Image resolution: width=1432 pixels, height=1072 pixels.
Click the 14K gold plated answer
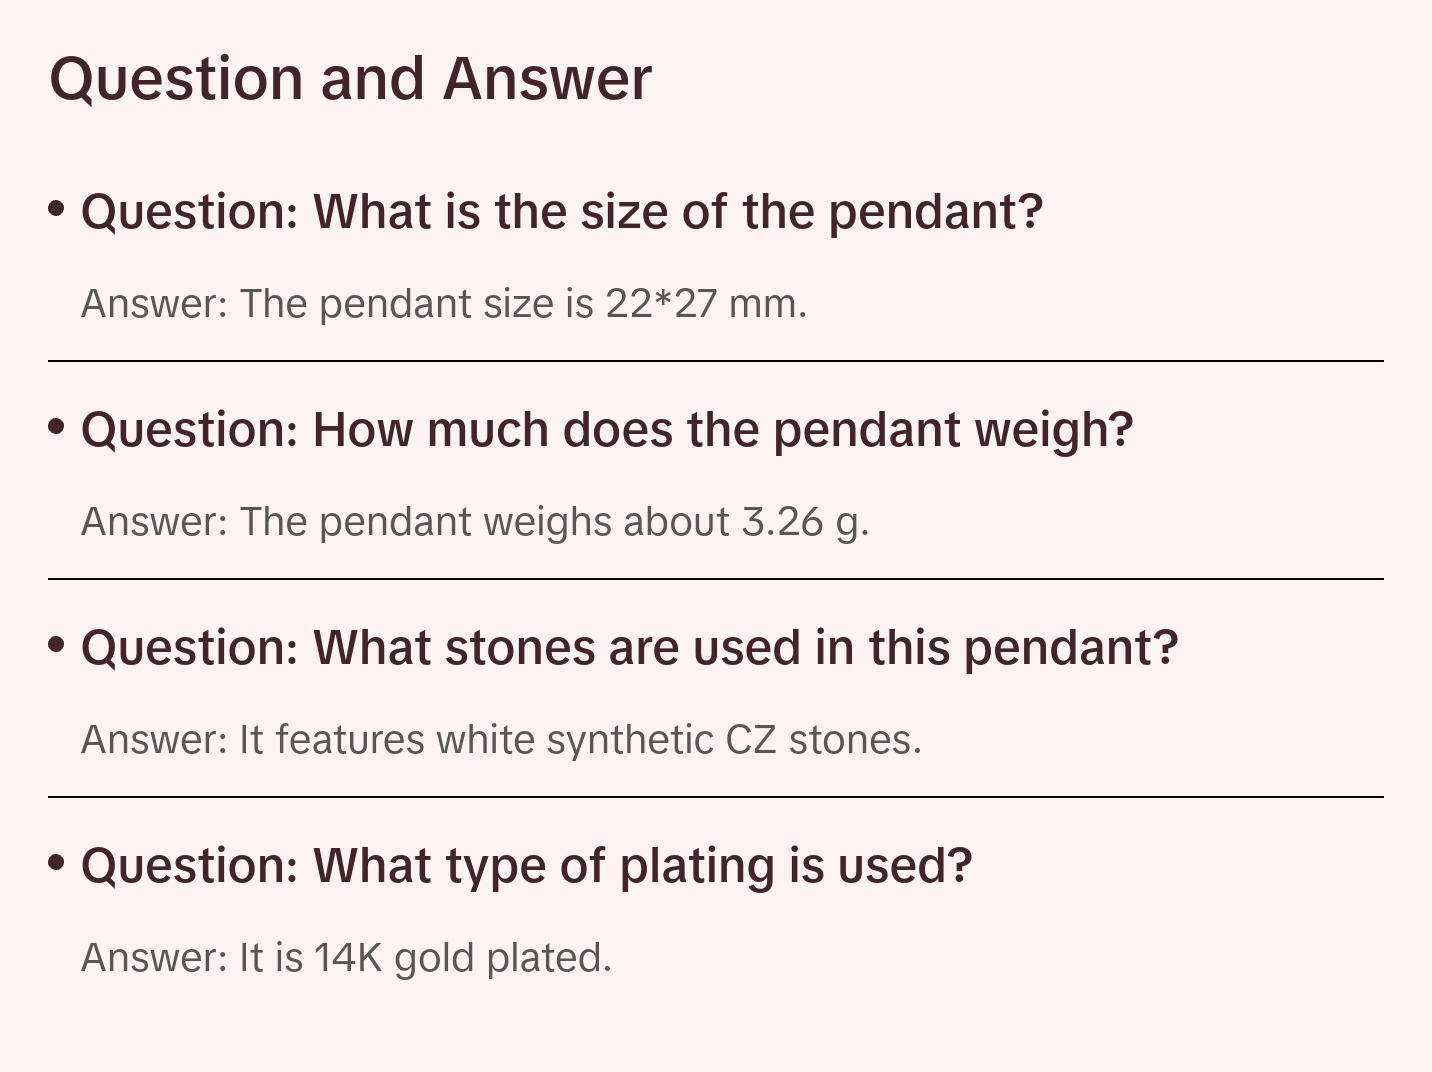point(346,958)
